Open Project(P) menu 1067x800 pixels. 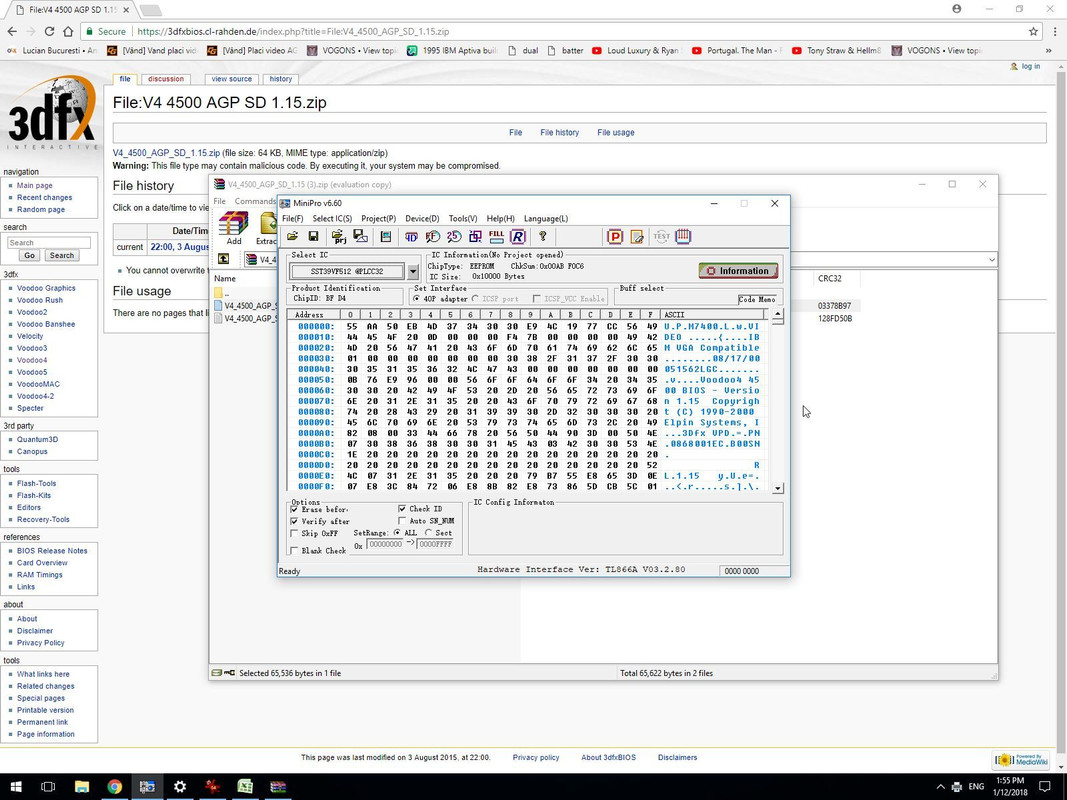coord(378,218)
